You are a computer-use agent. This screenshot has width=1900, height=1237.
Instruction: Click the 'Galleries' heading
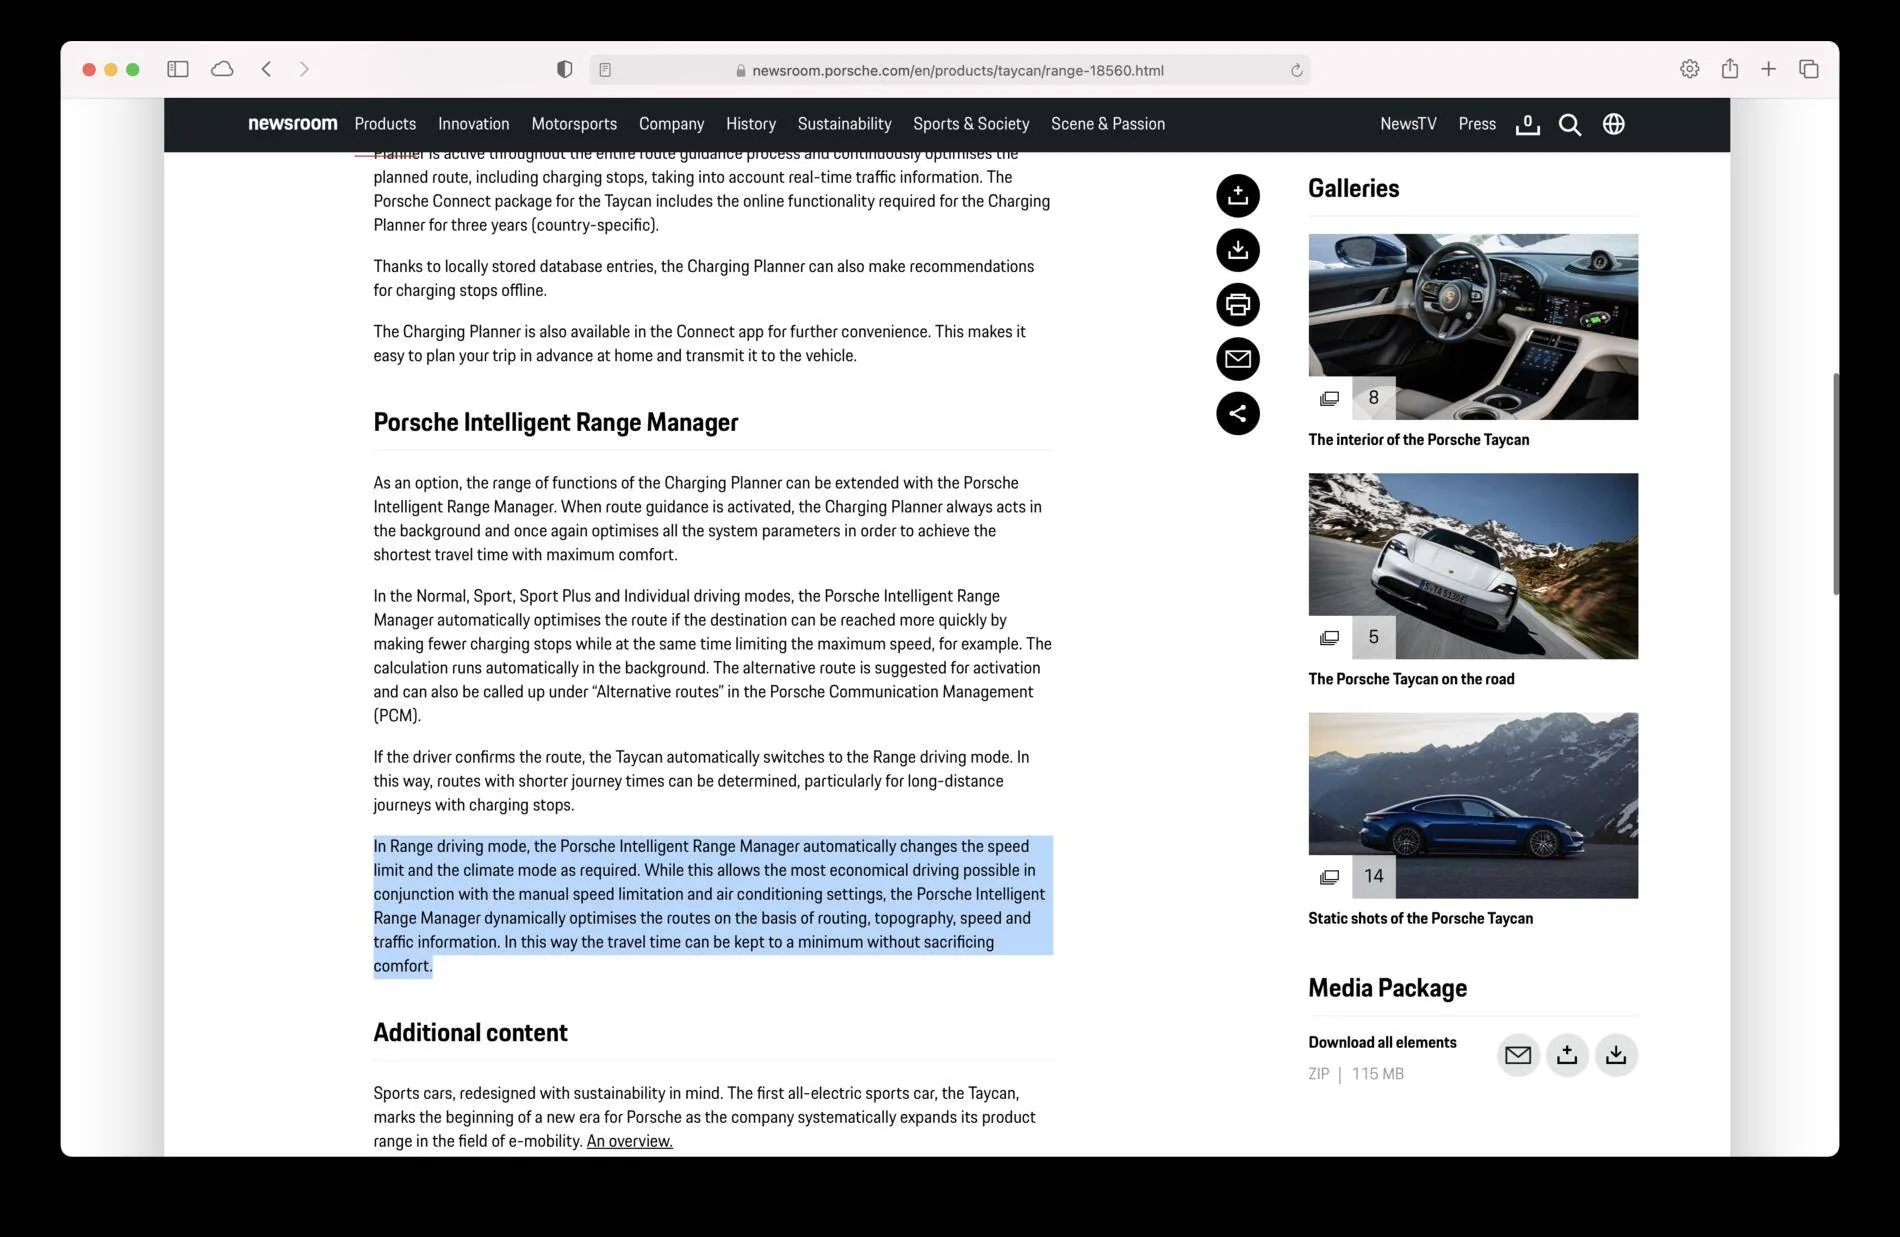tap(1353, 188)
